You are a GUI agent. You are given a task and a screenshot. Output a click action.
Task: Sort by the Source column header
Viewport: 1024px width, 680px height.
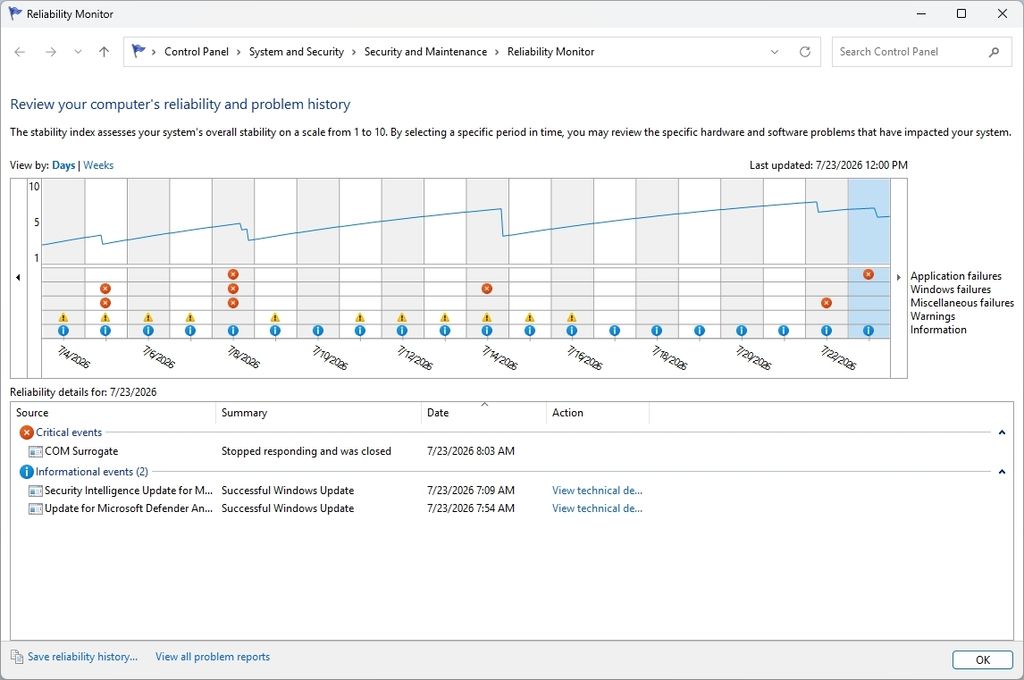click(x=113, y=413)
